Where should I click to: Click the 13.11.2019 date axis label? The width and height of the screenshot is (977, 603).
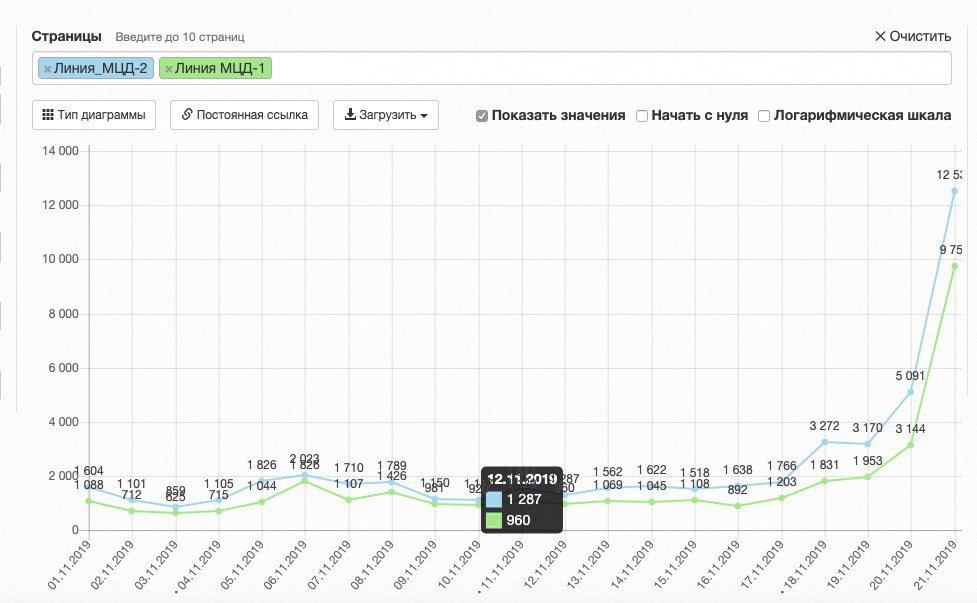point(589,565)
